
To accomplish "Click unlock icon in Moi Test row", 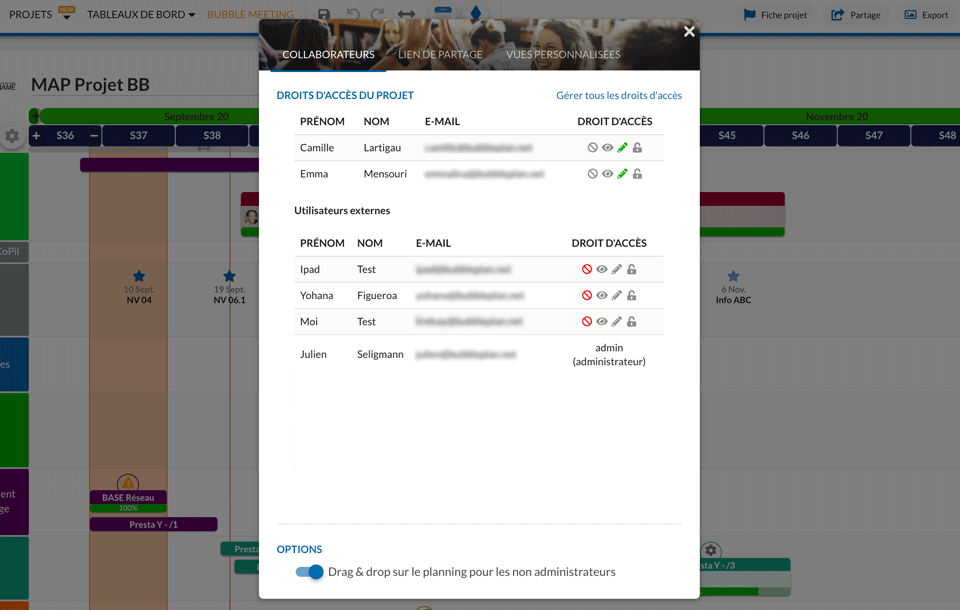I will (x=632, y=322).
